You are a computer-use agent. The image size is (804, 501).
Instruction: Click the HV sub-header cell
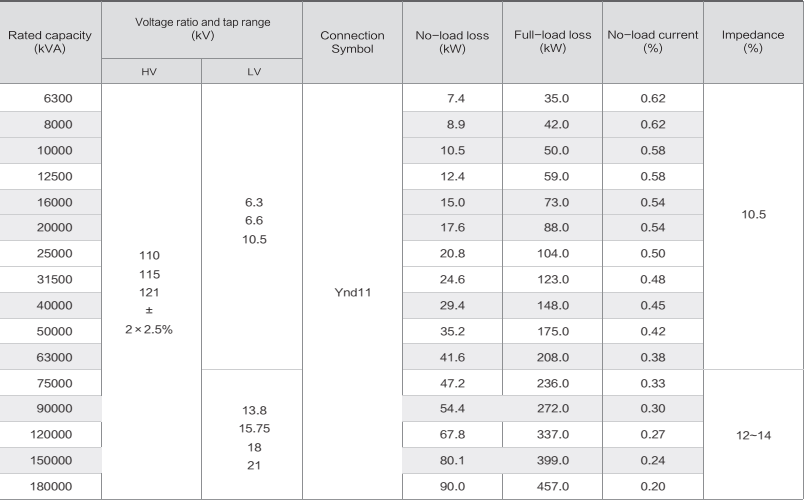[x=151, y=72]
